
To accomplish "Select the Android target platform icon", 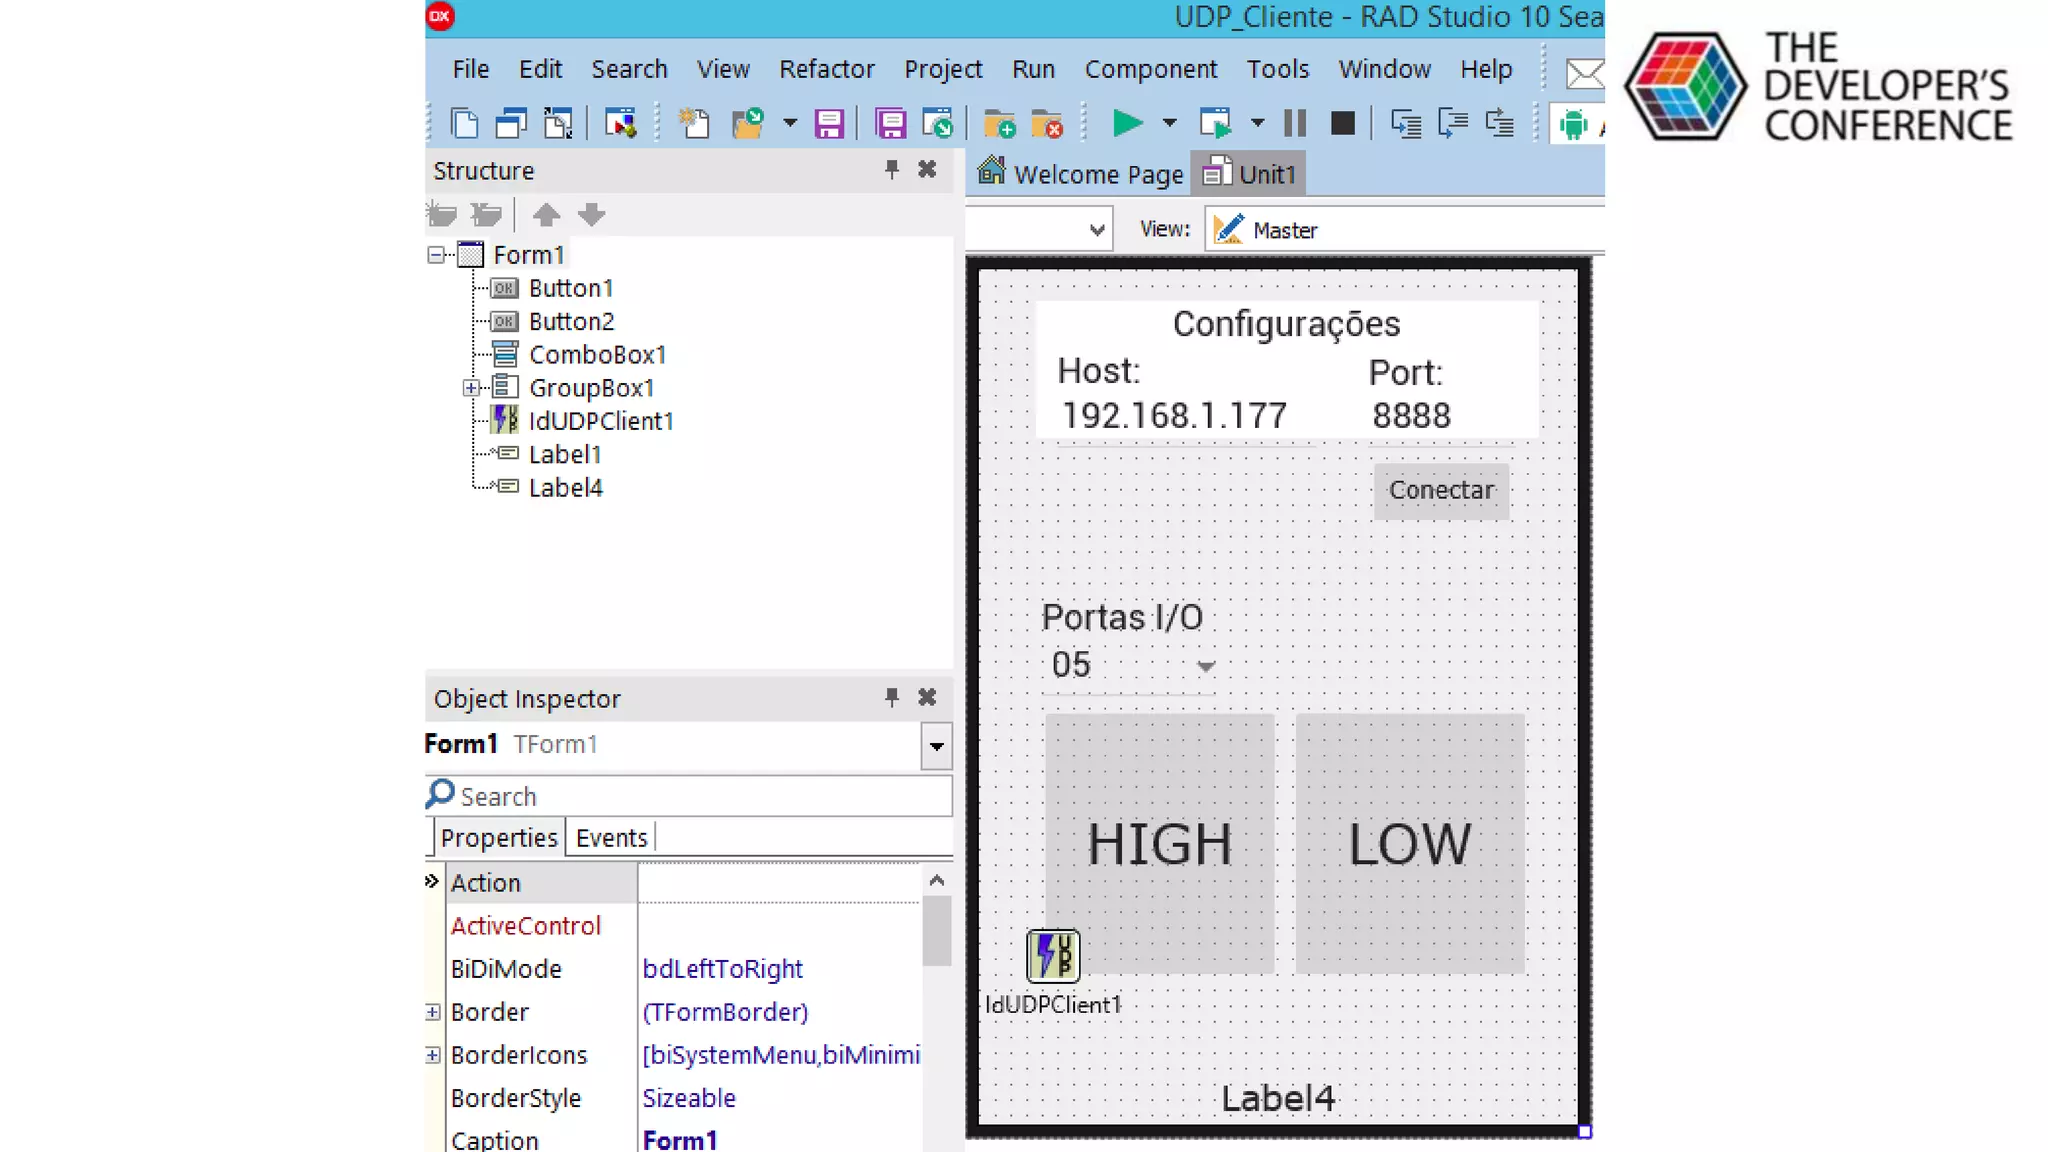I will (1573, 124).
